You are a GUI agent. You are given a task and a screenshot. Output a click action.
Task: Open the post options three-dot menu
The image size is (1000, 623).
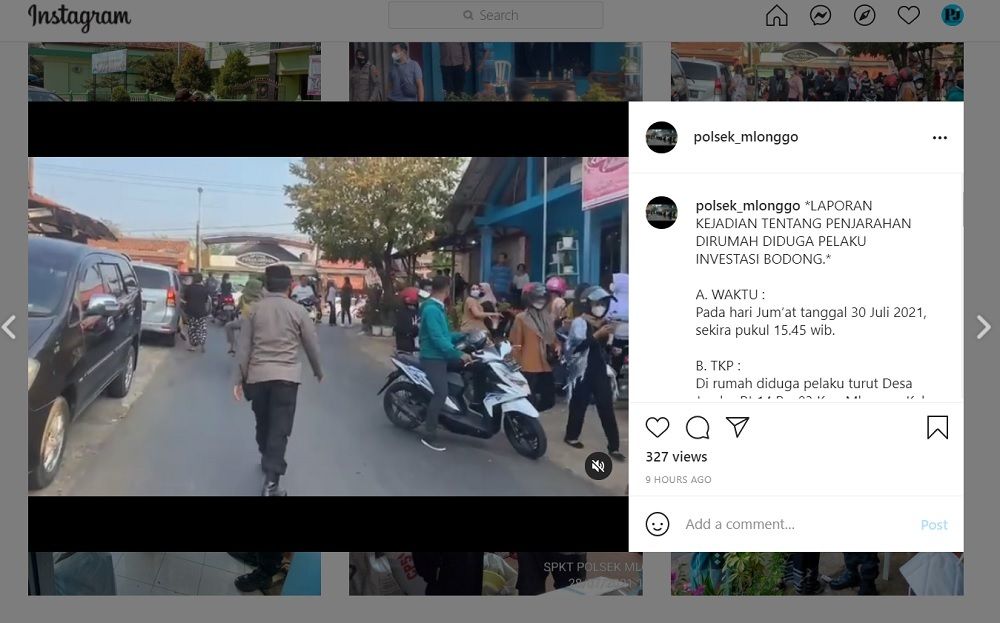click(939, 138)
